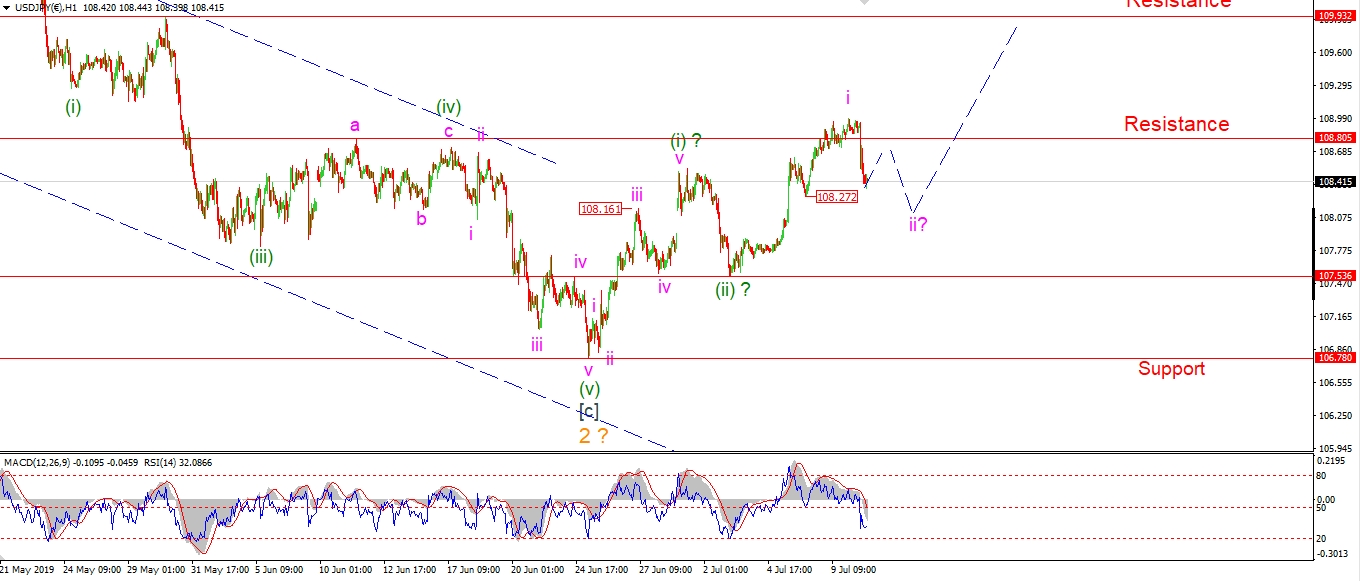The image size is (1361, 581).
Task: Click the MACD(12,26,9) indicator label
Action: point(38,463)
